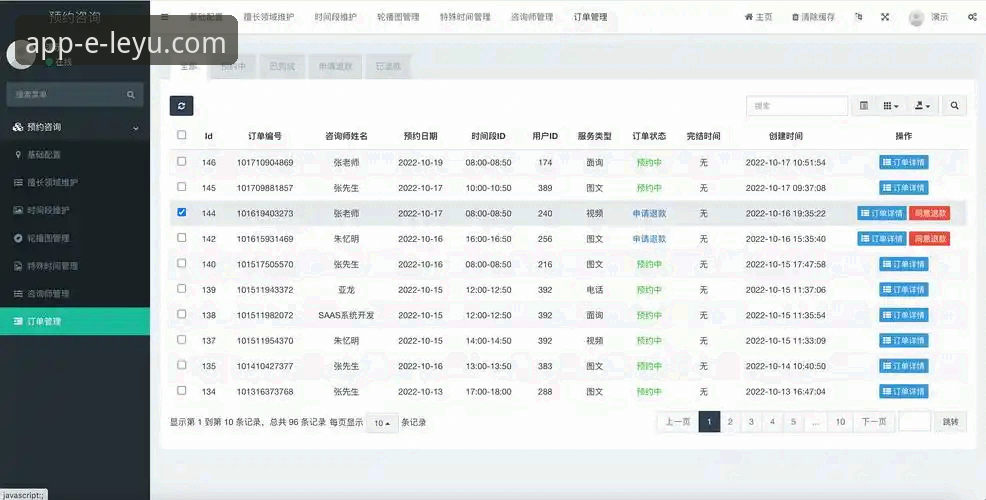Open 轮播图管理 in the top navigation

coord(398,17)
